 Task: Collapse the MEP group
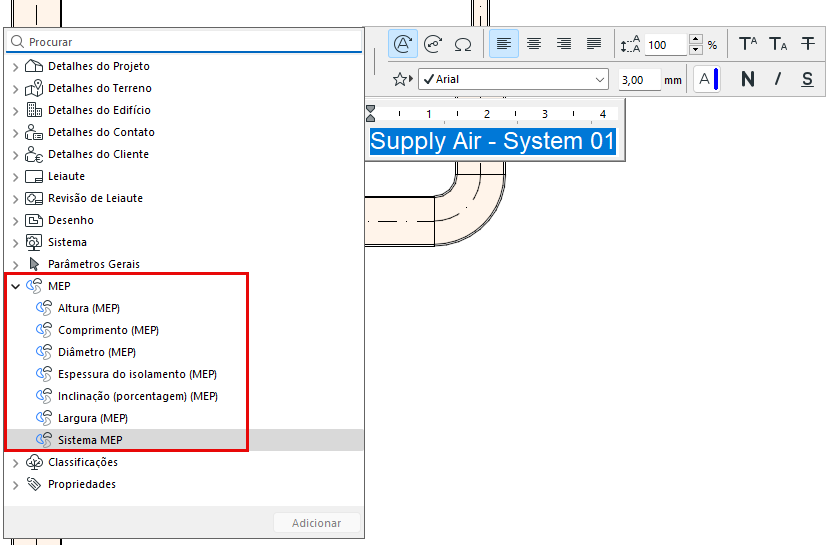click(15, 286)
